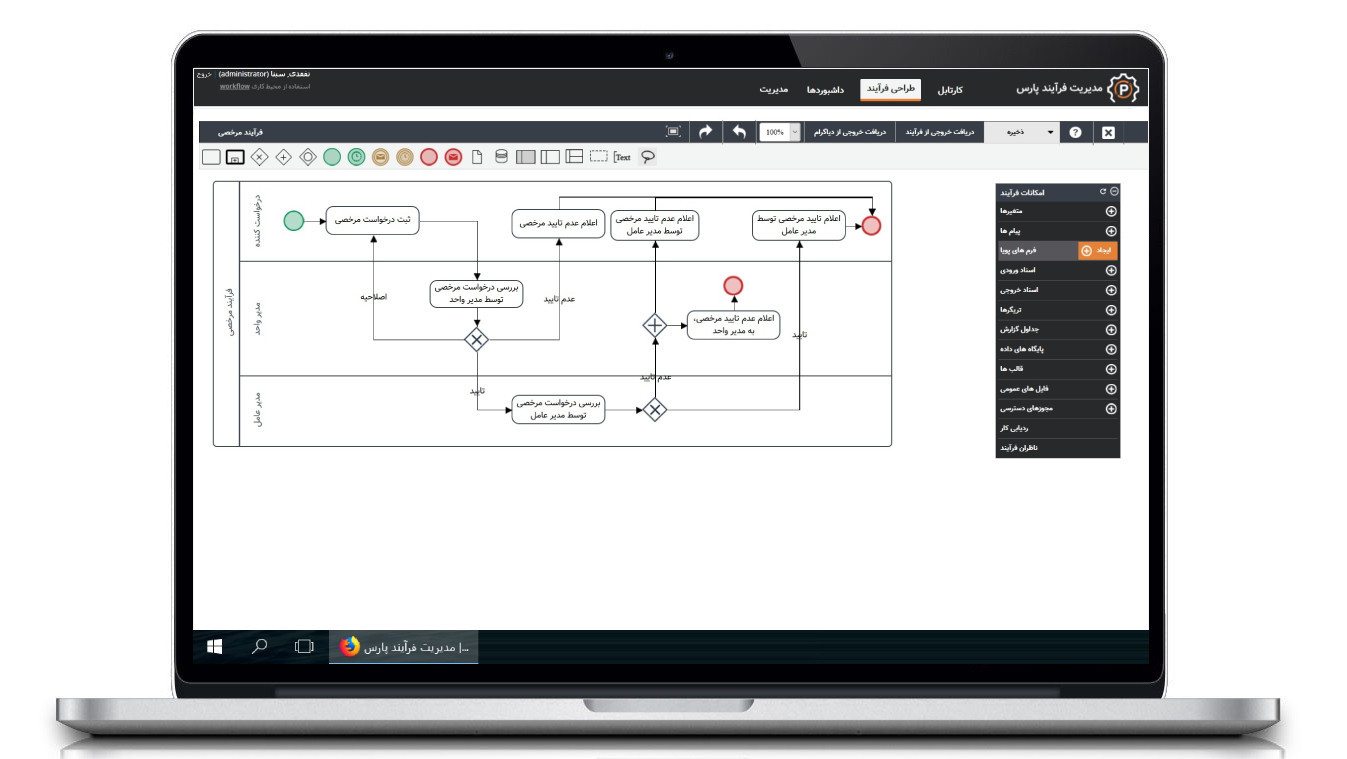Click the مدیریت فرآیند پارس gear logo
This screenshot has height=759, width=1347.
point(1125,89)
